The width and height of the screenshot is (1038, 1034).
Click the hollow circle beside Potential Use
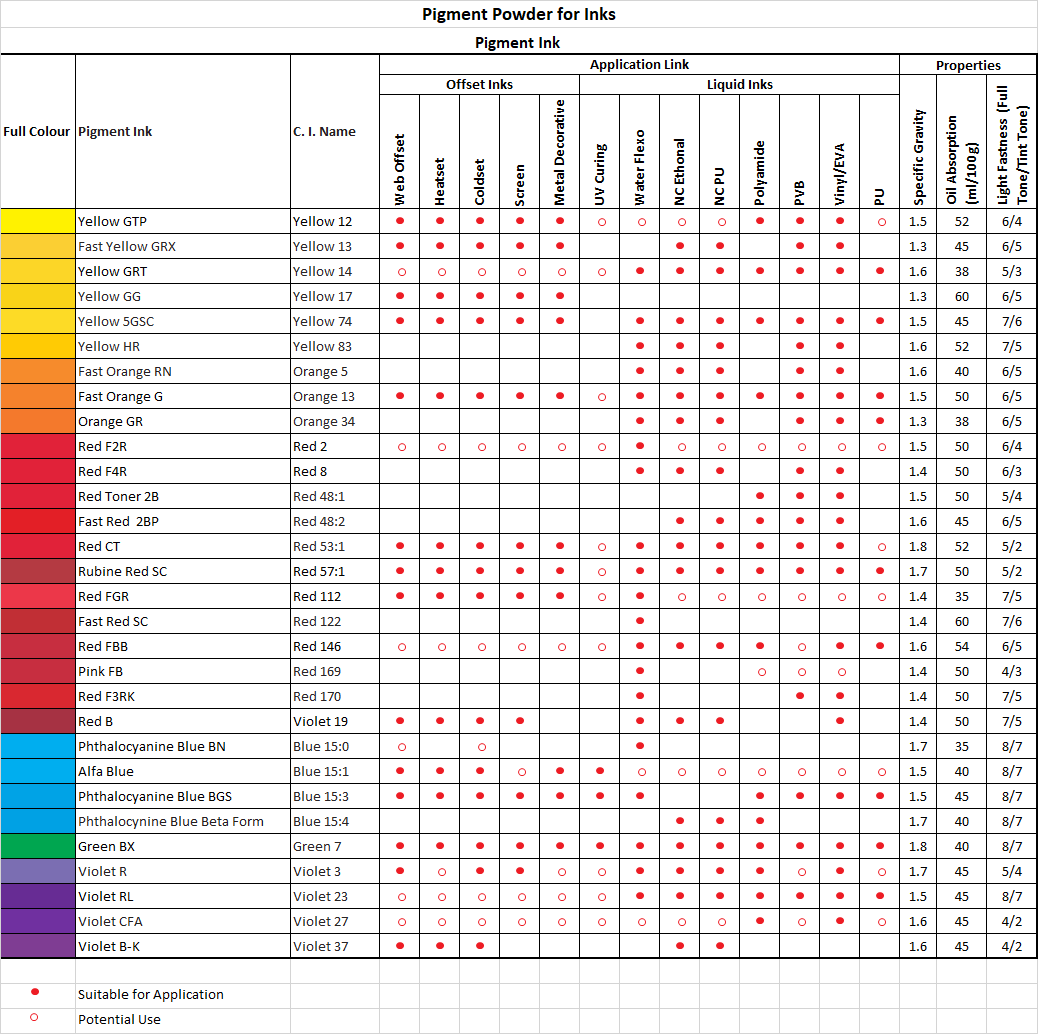click(x=35, y=1018)
